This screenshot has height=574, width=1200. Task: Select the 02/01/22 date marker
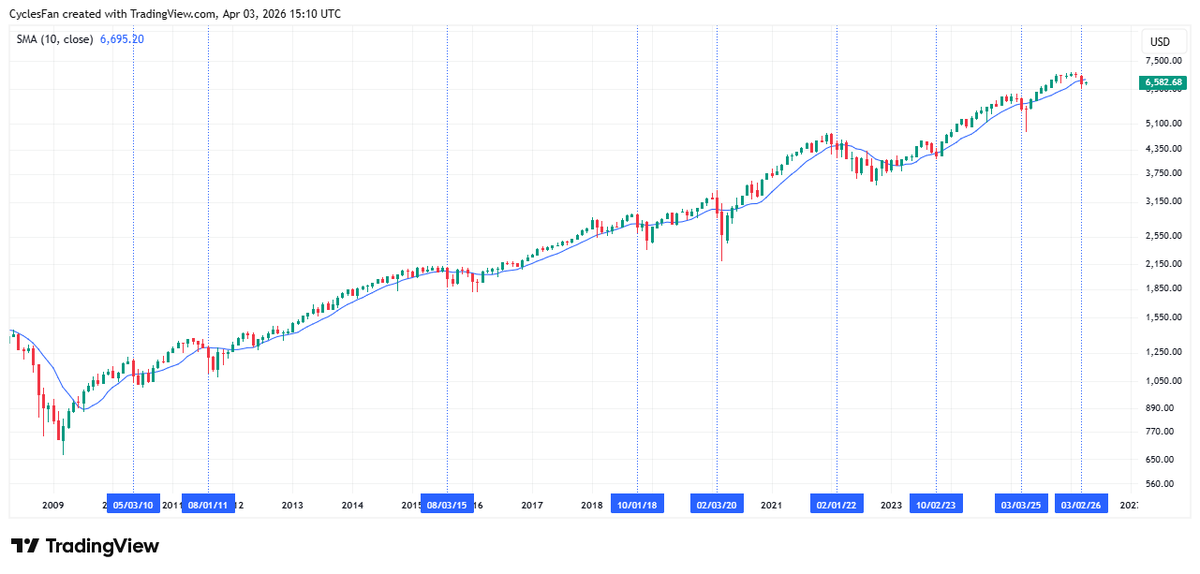[836, 505]
